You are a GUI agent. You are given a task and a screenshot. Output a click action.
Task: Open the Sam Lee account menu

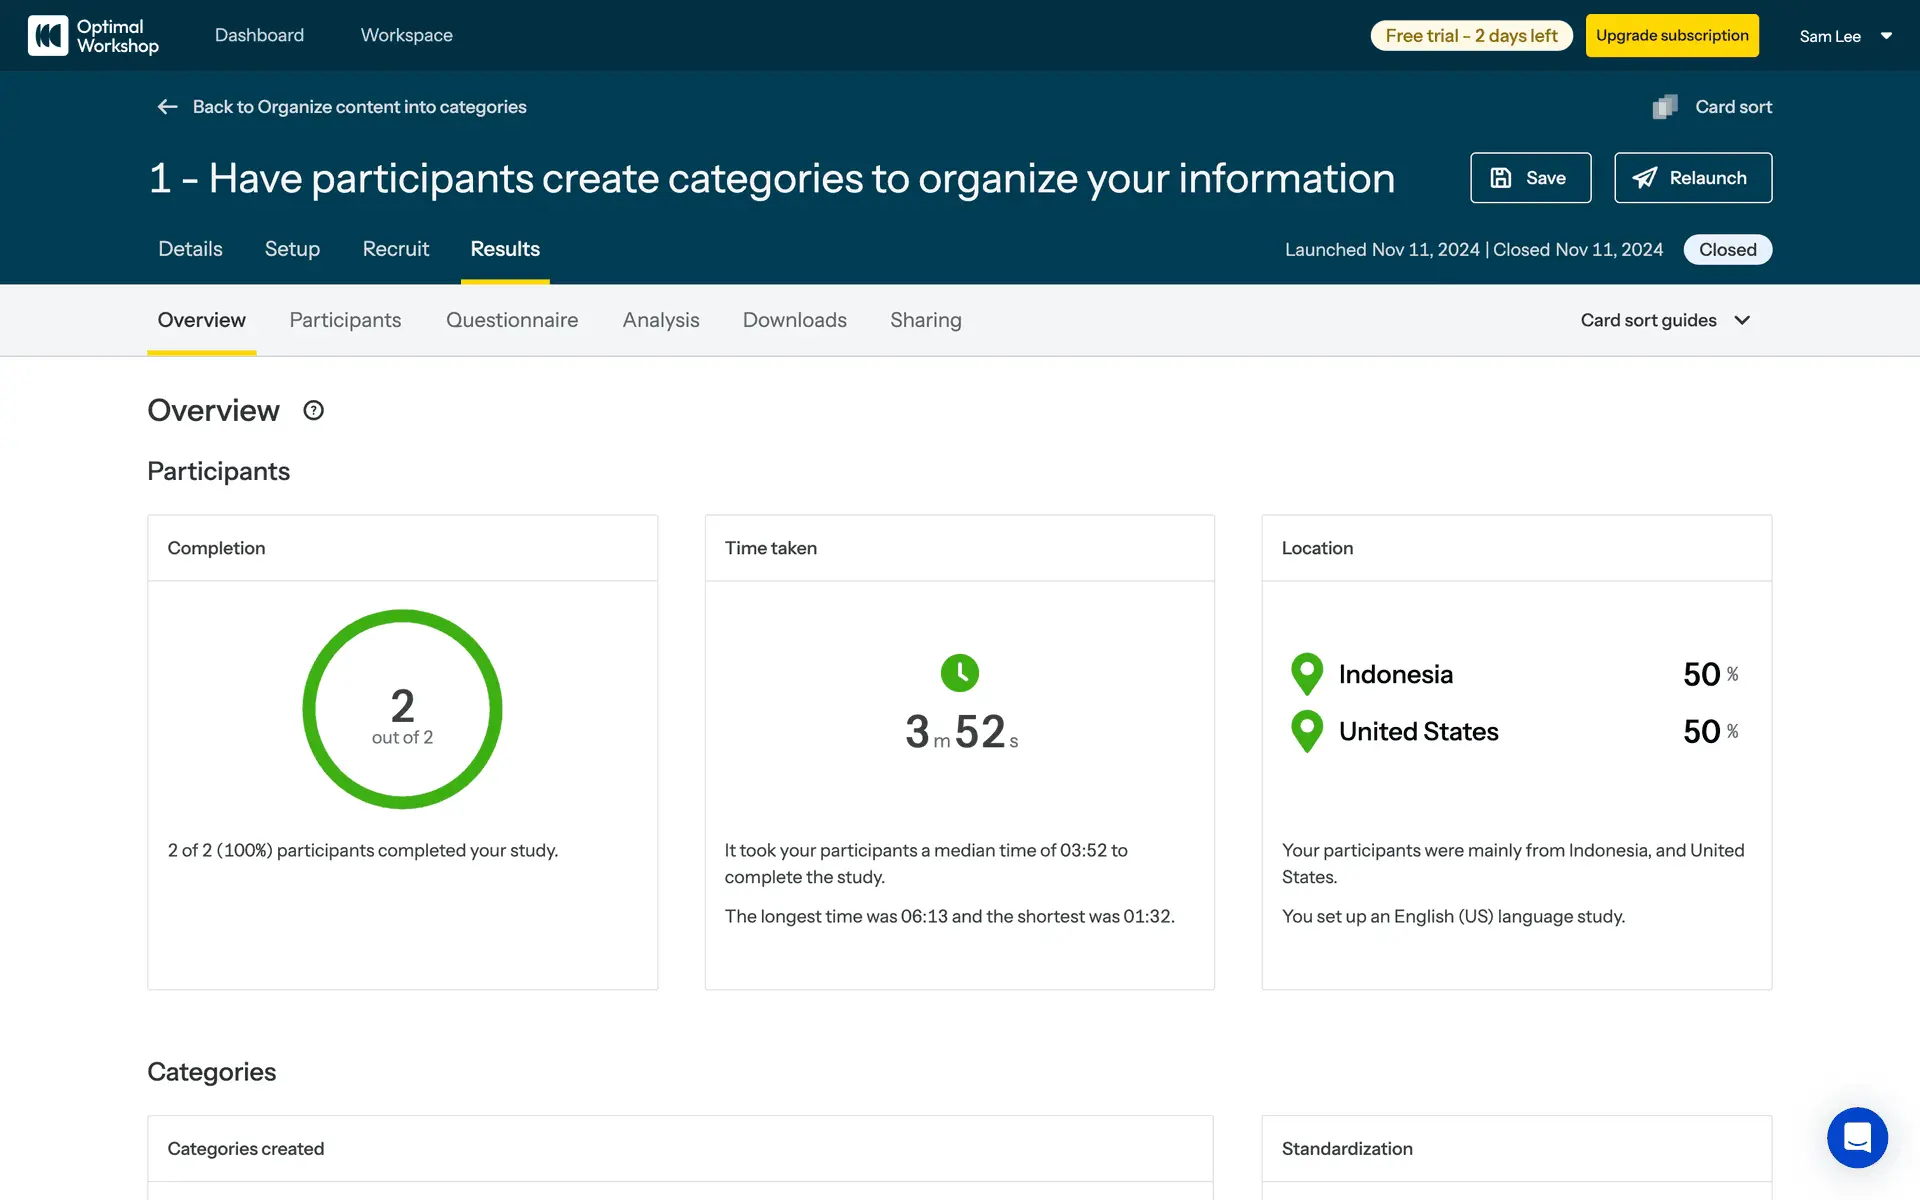(1845, 36)
